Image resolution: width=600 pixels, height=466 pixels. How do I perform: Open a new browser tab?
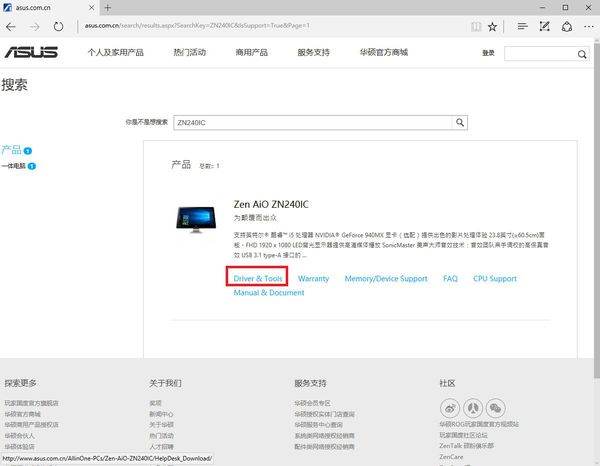(107, 7)
